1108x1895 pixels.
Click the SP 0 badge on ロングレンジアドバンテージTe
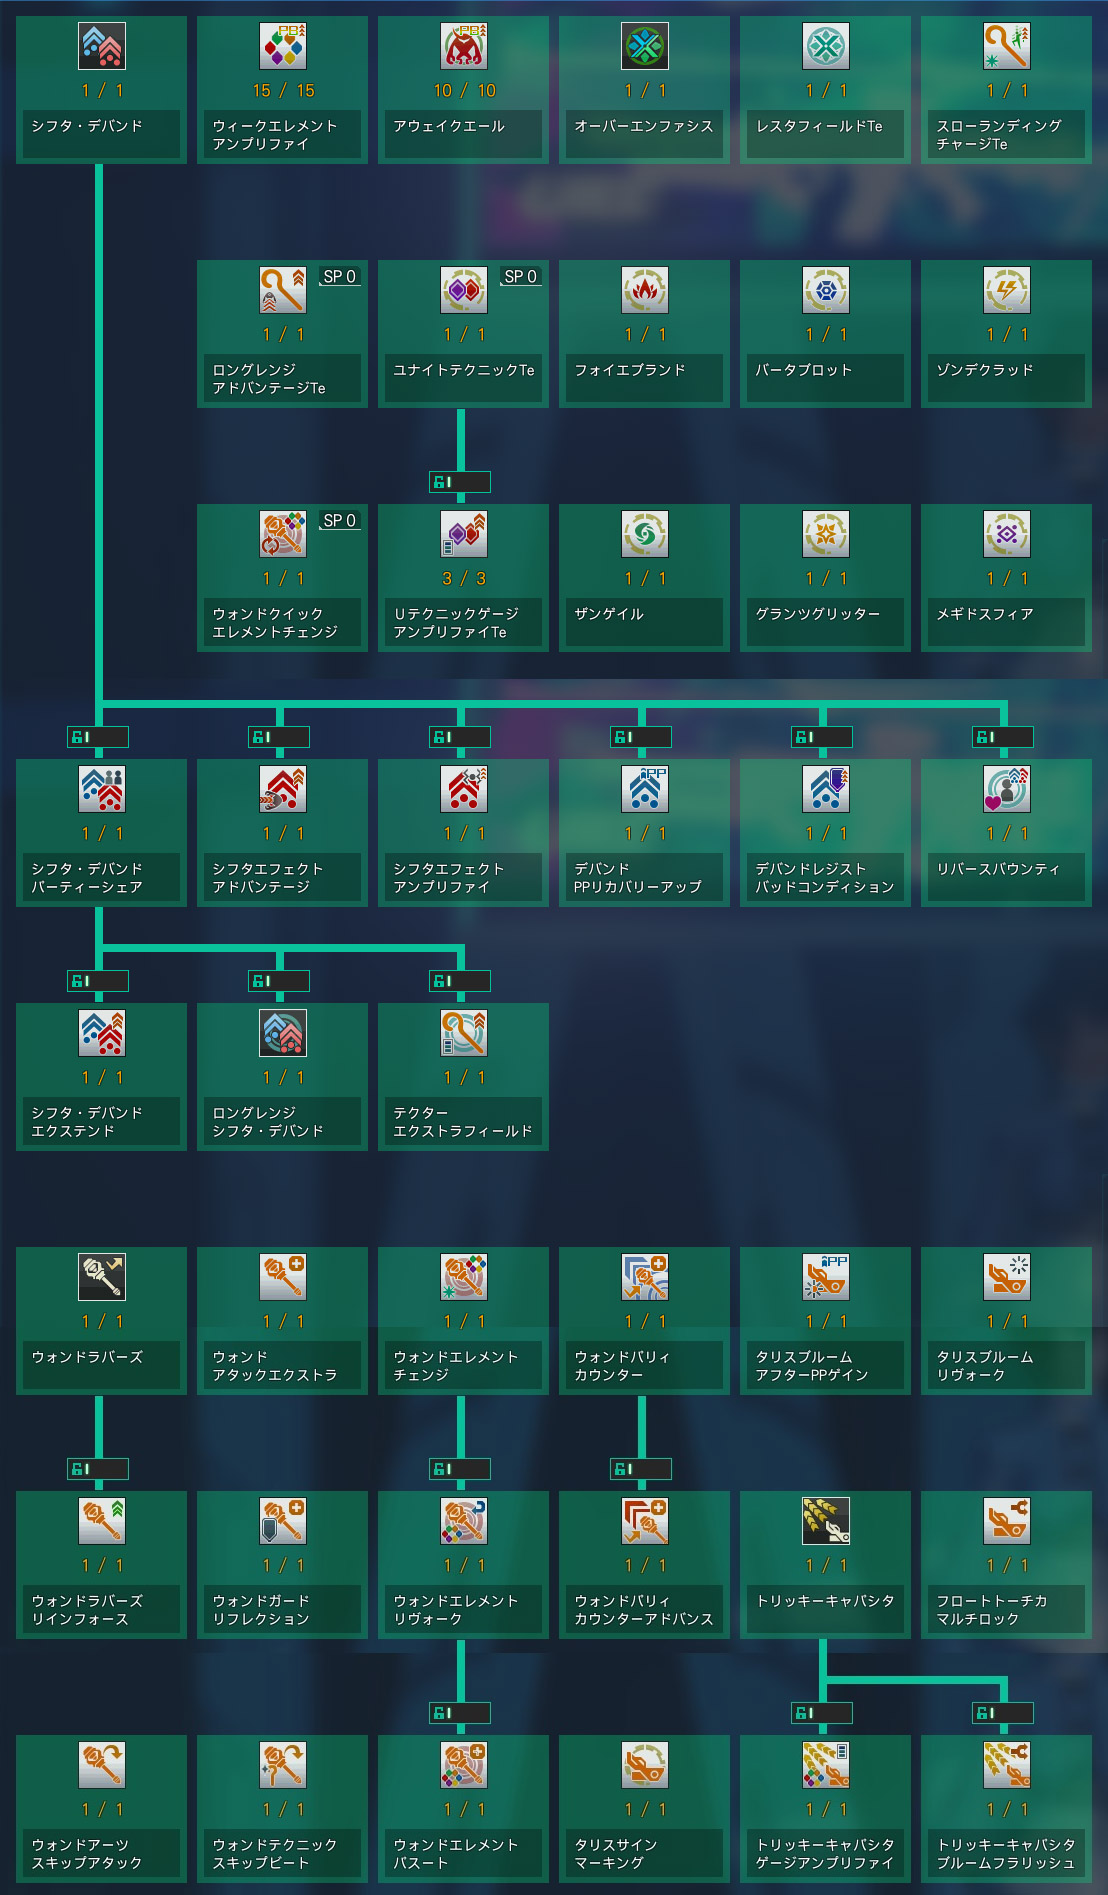pyautogui.click(x=339, y=277)
